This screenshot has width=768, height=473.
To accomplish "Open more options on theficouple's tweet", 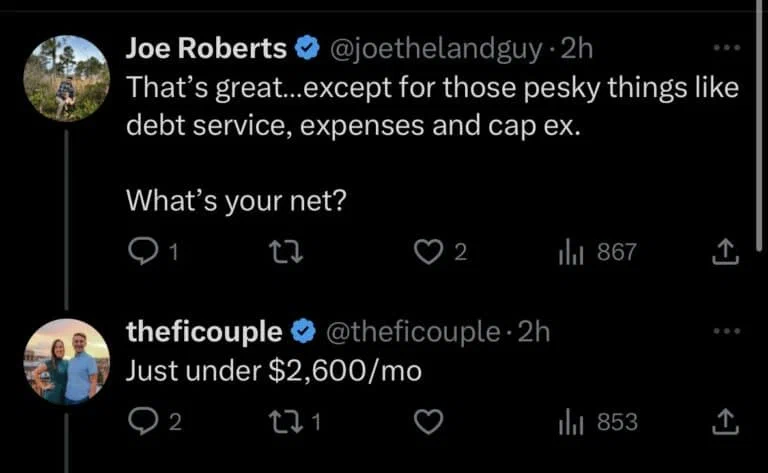I will point(725,331).
